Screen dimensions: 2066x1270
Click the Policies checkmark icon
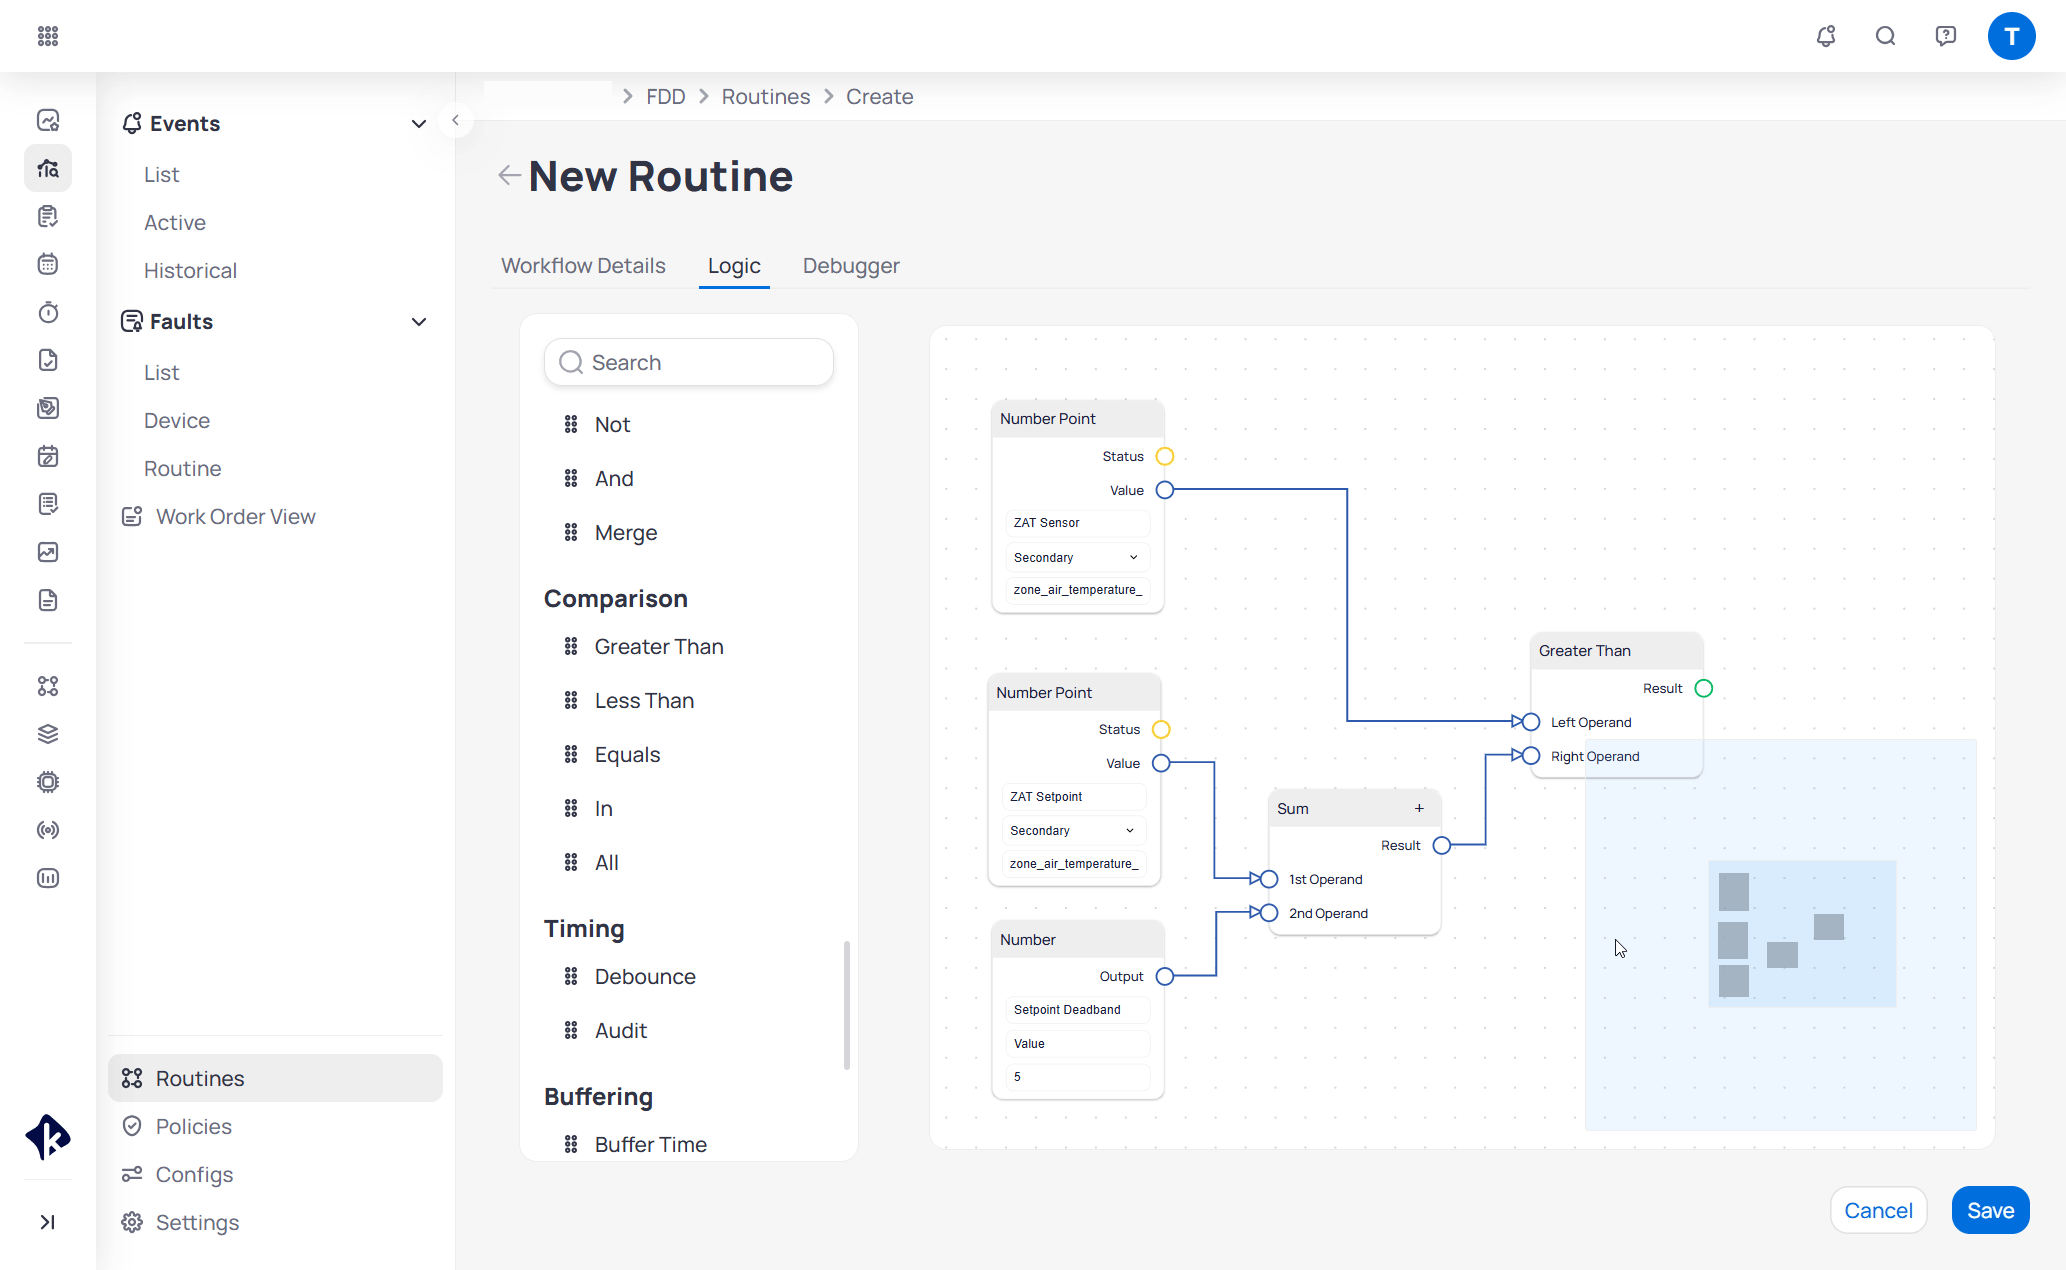(x=132, y=1126)
